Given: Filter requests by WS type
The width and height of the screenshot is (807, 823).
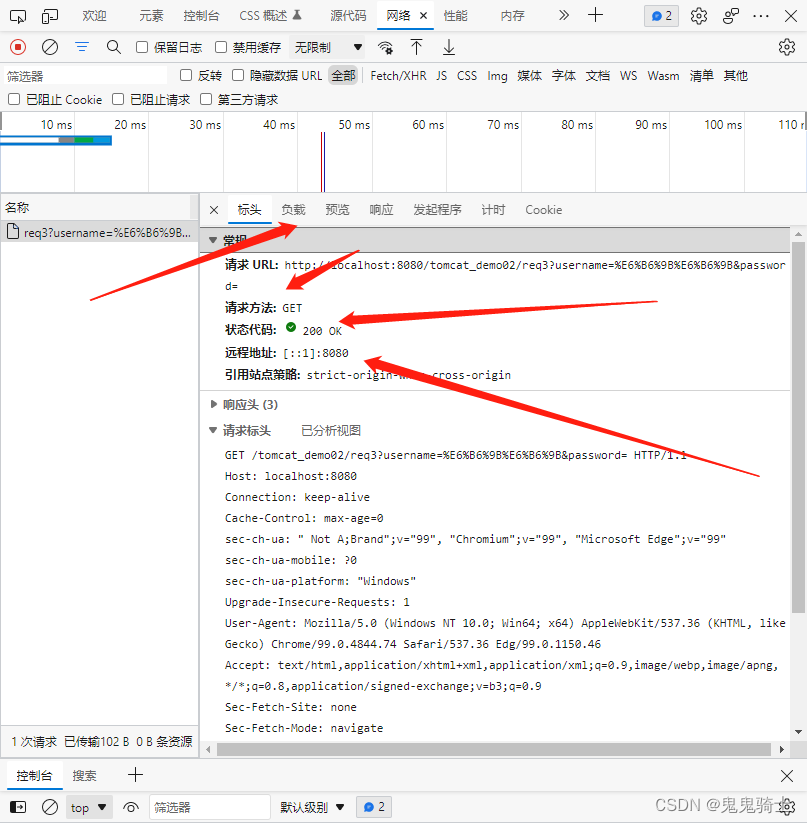Looking at the screenshot, I should coord(628,76).
